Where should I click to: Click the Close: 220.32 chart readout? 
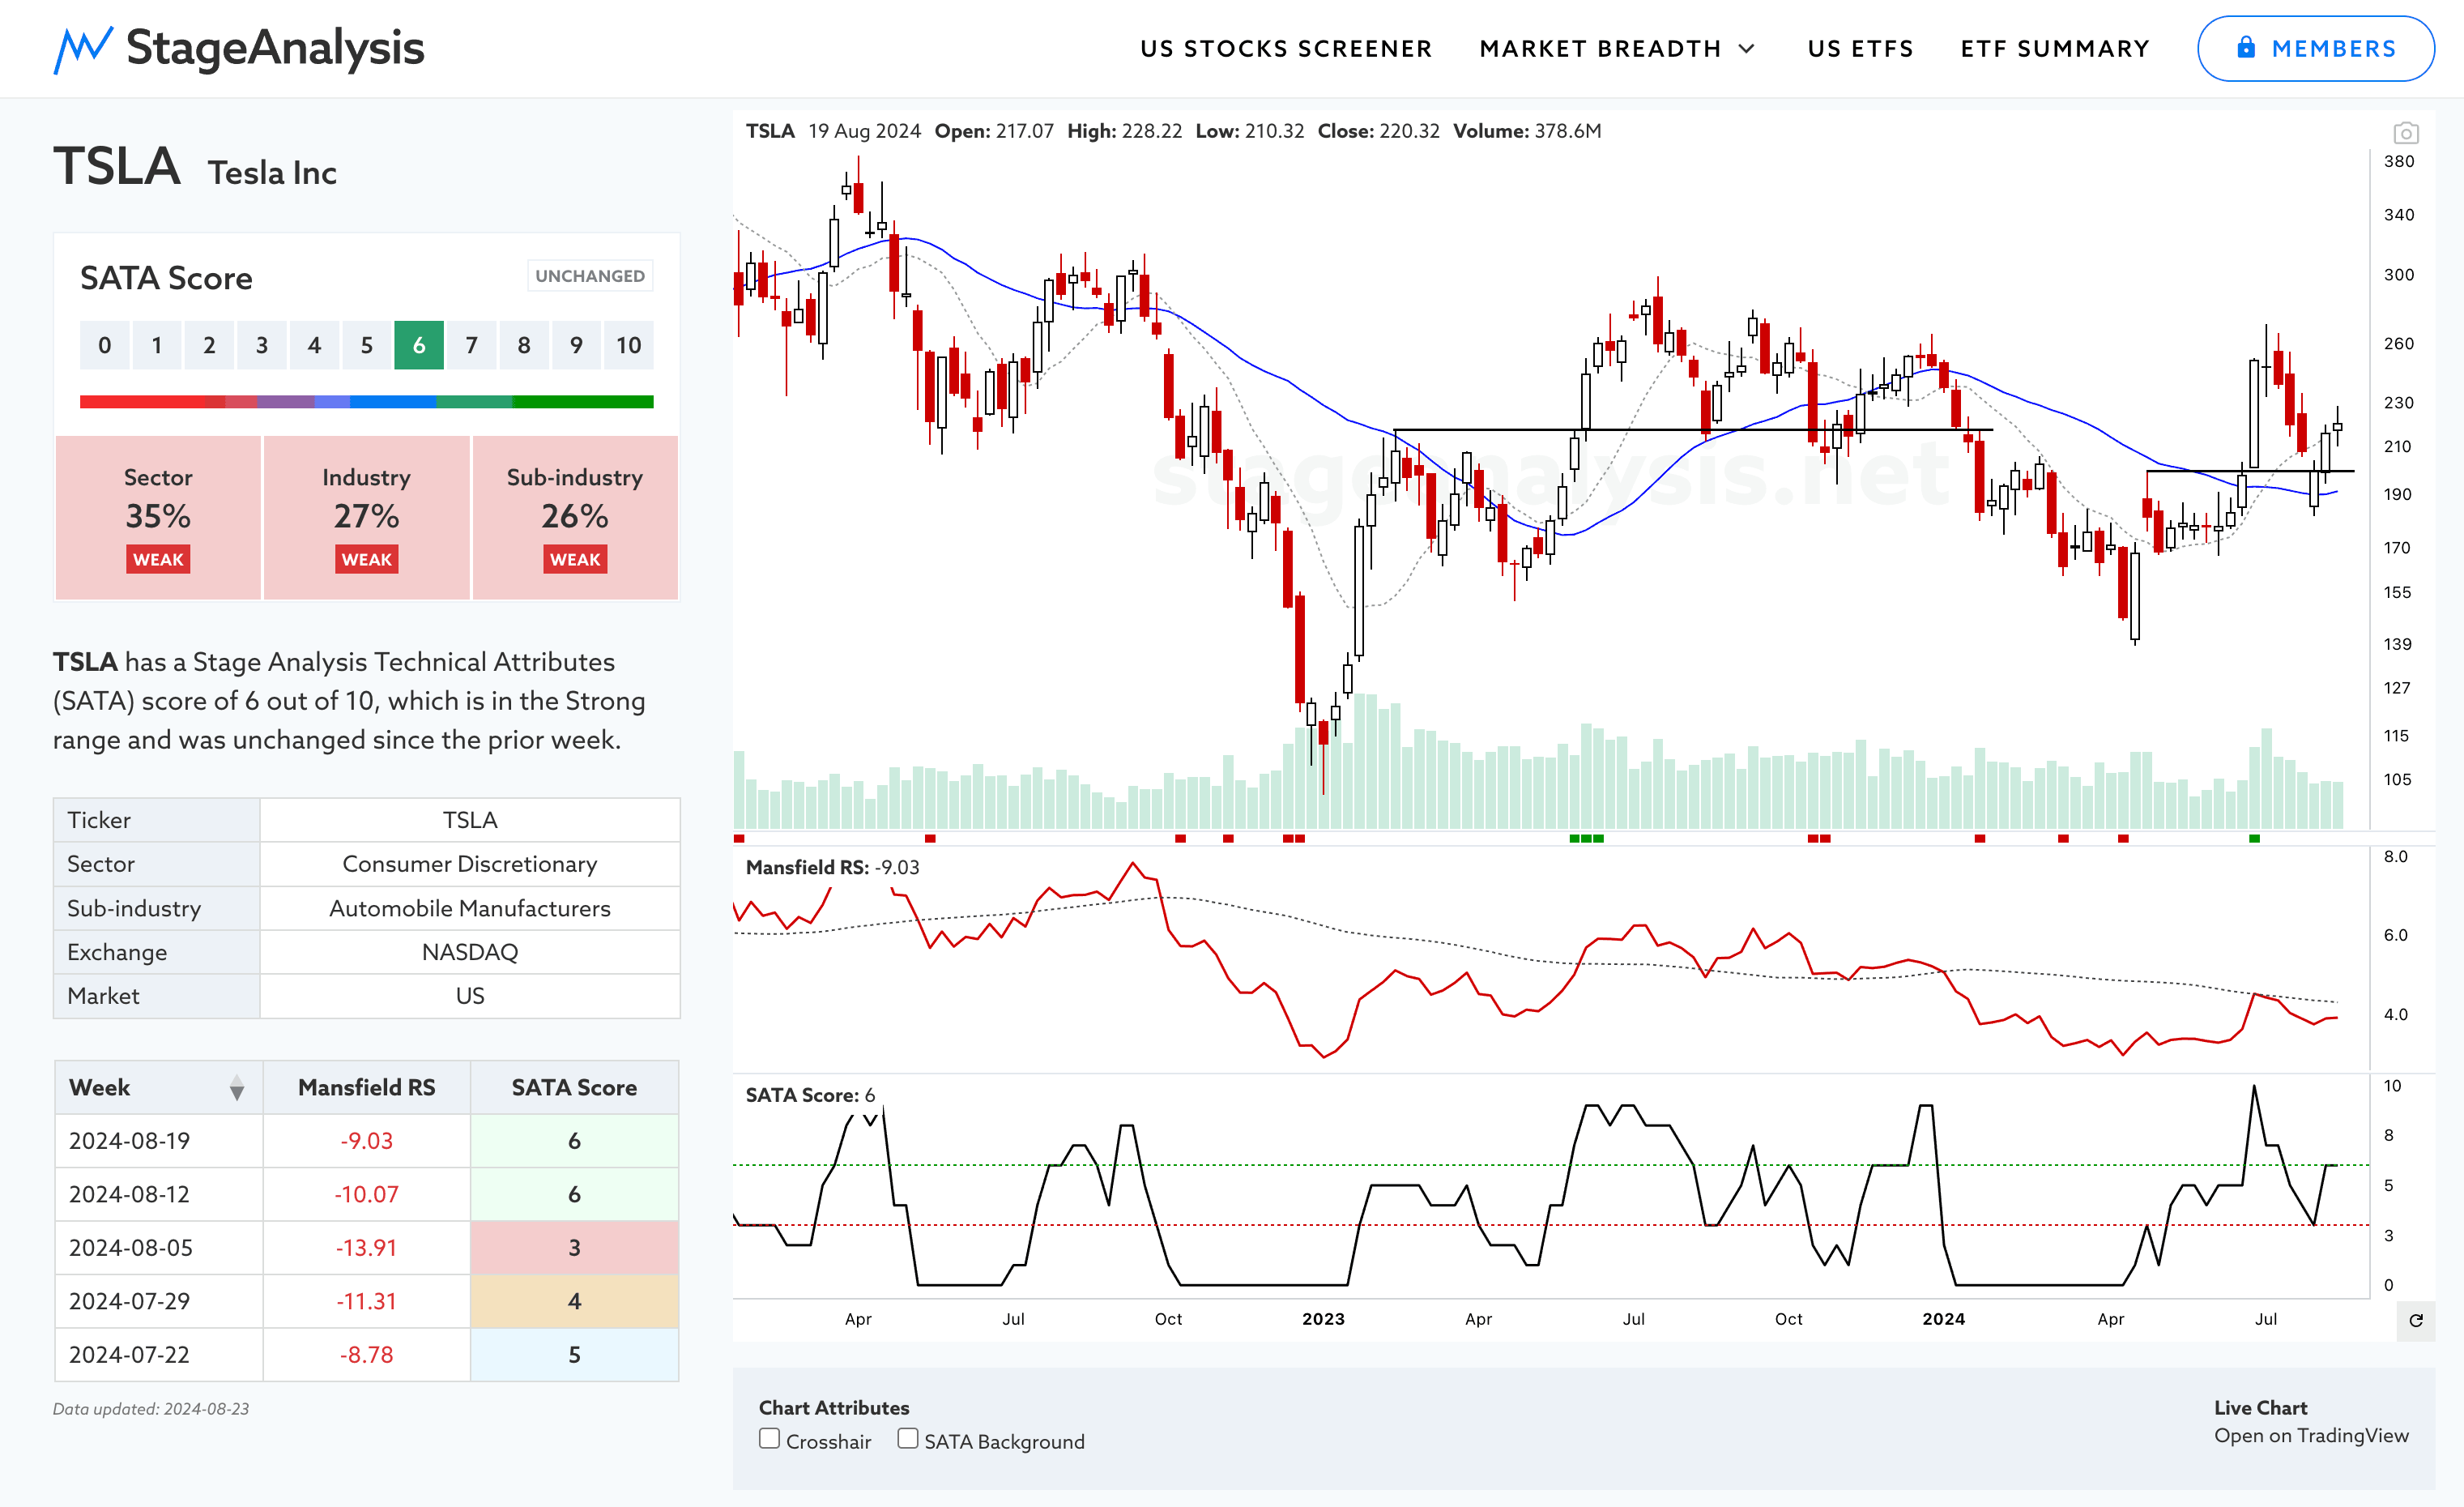coord(1378,131)
